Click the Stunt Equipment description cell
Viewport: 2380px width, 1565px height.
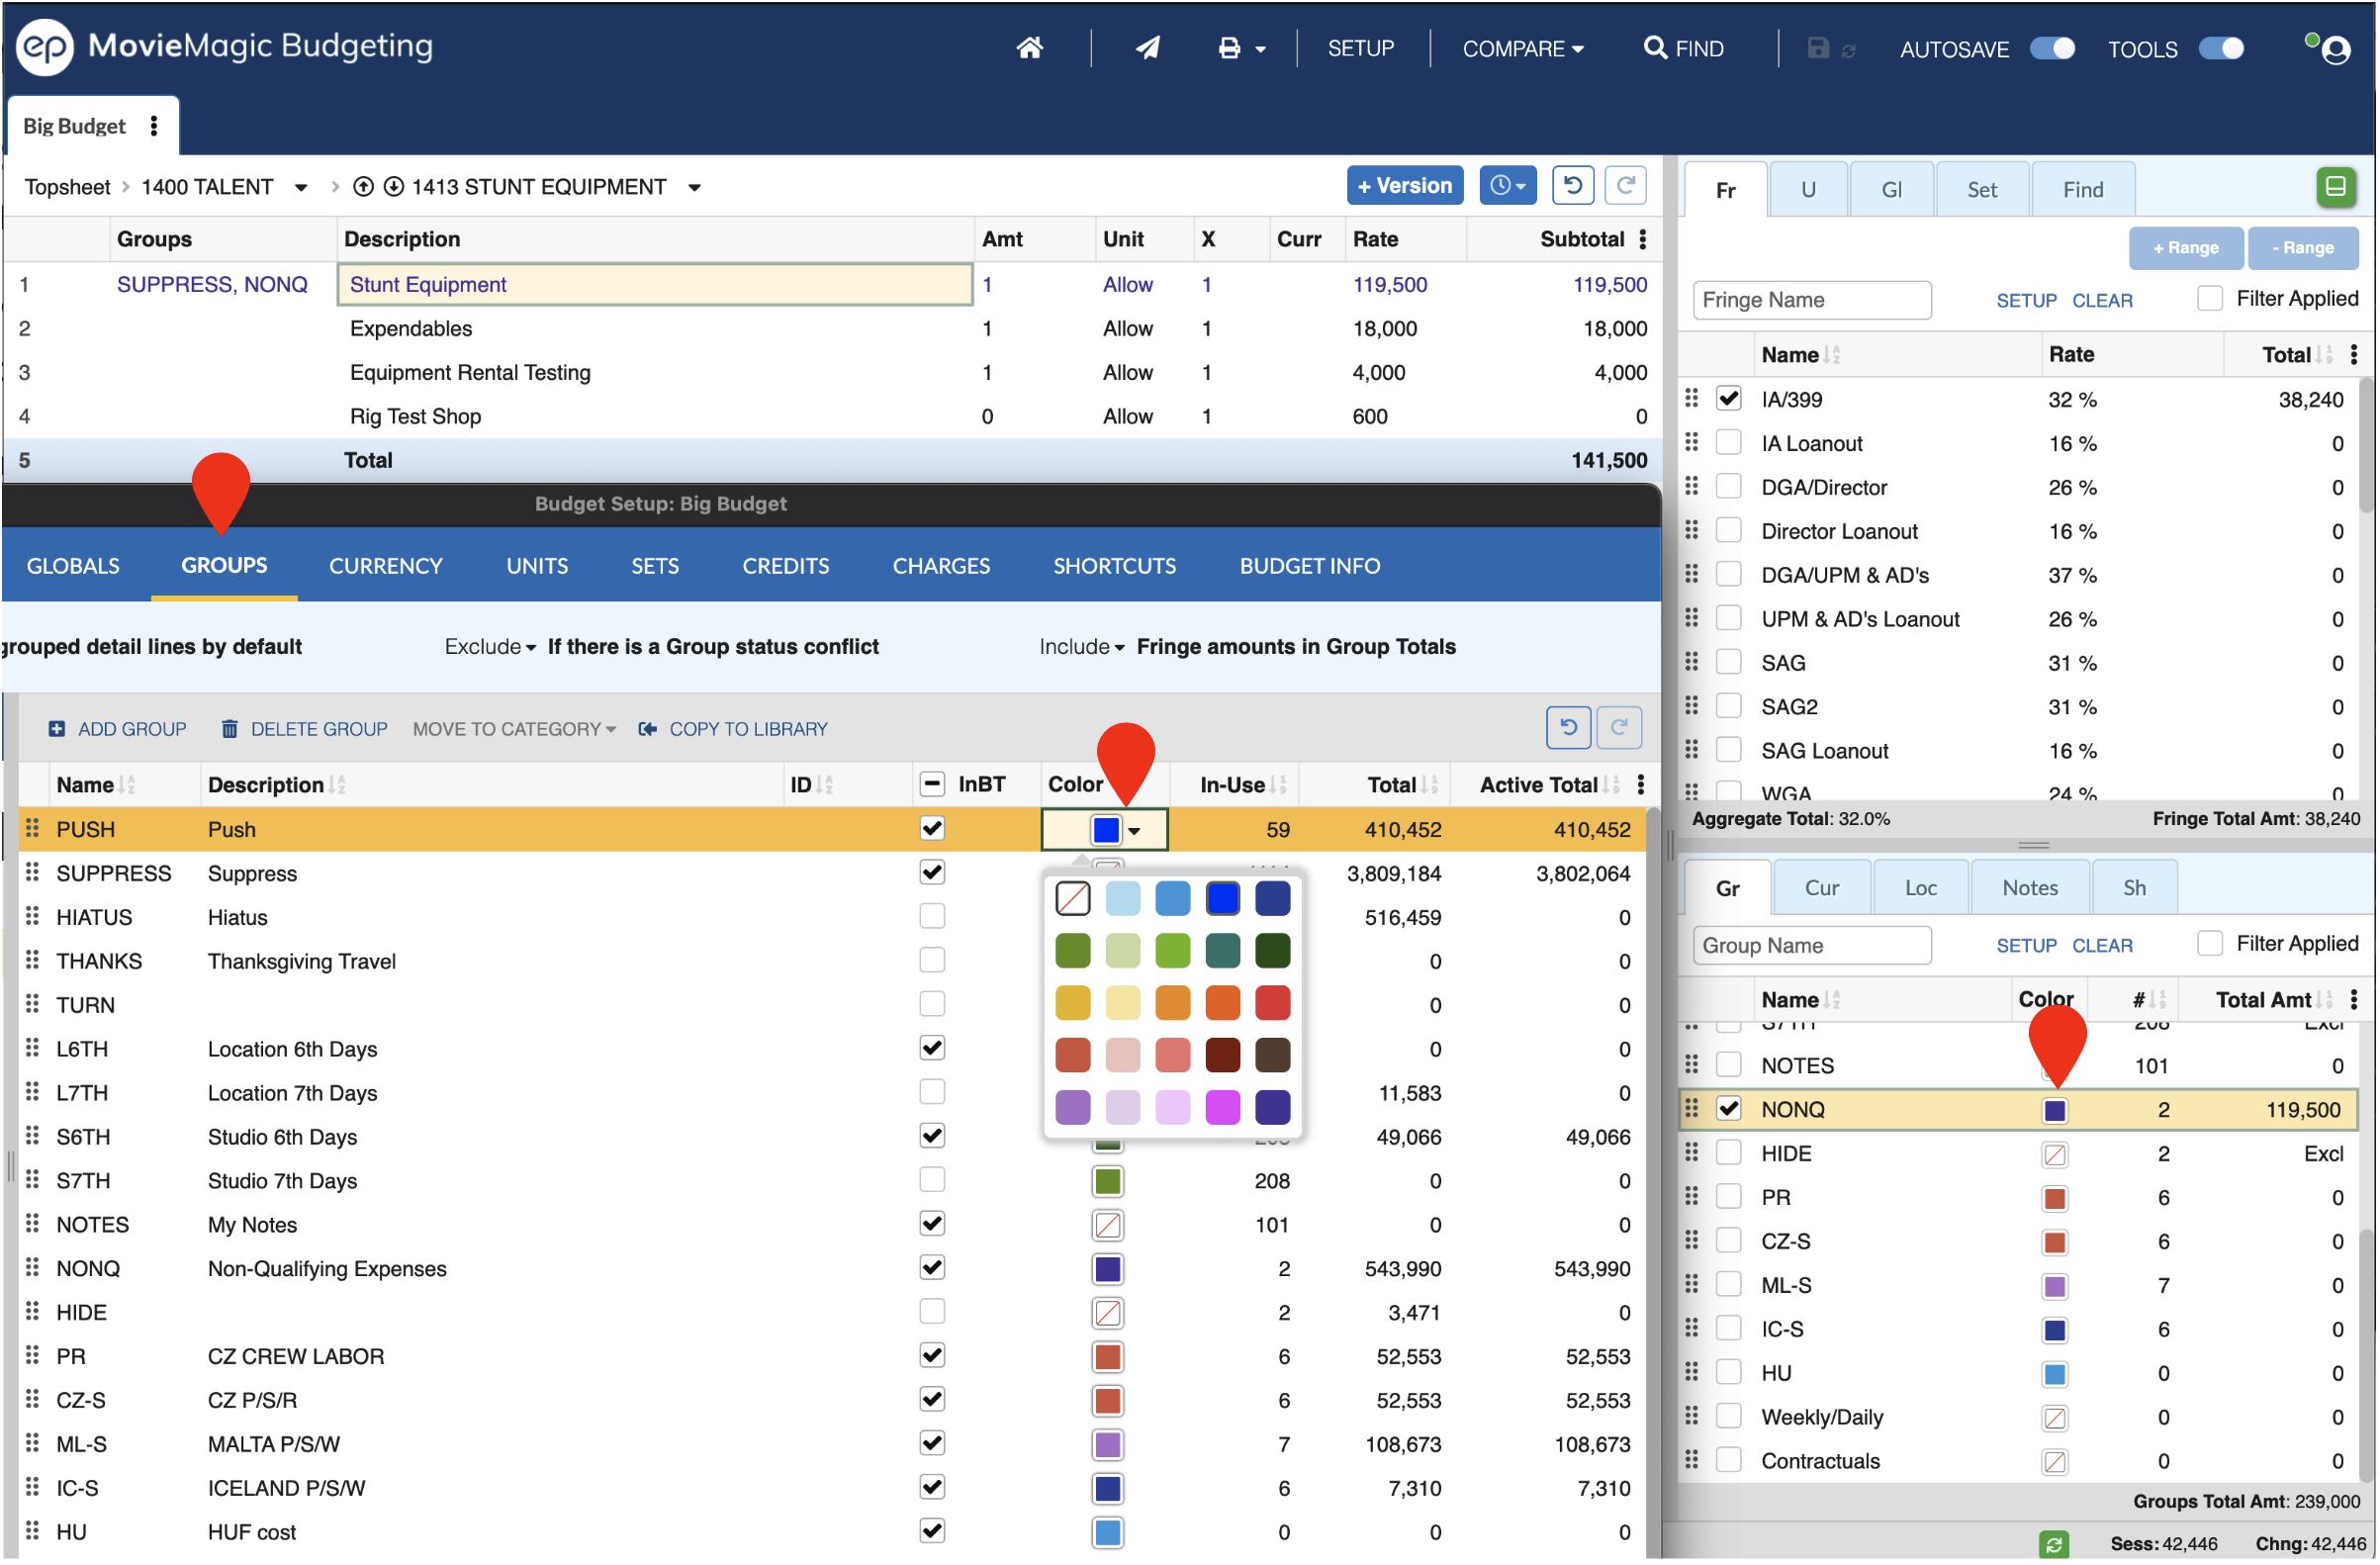coord(655,284)
